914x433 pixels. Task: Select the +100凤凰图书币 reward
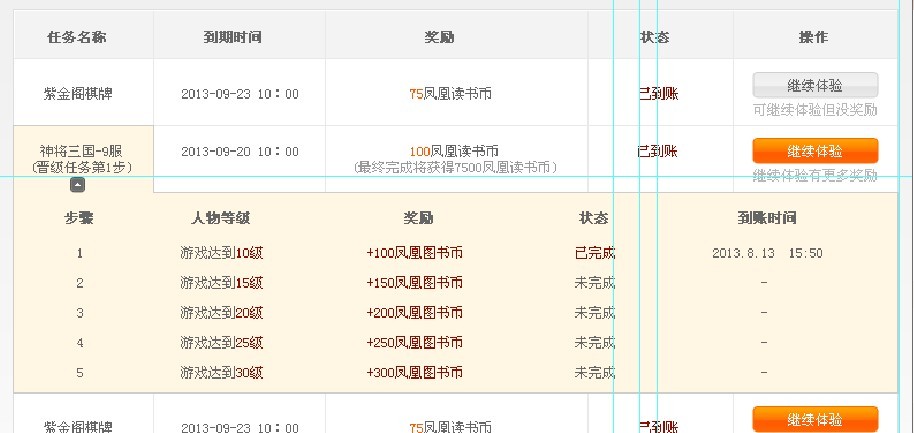[414, 253]
